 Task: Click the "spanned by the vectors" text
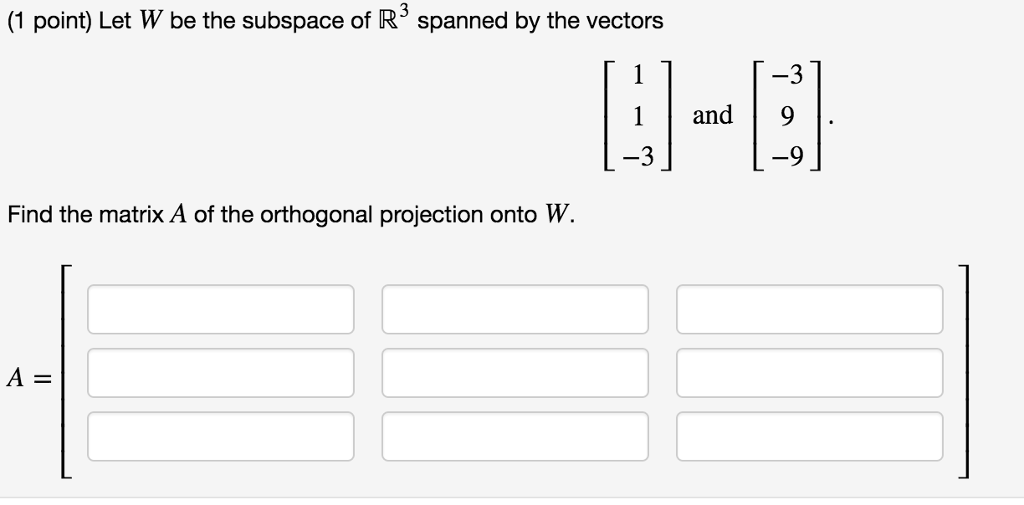pos(540,22)
